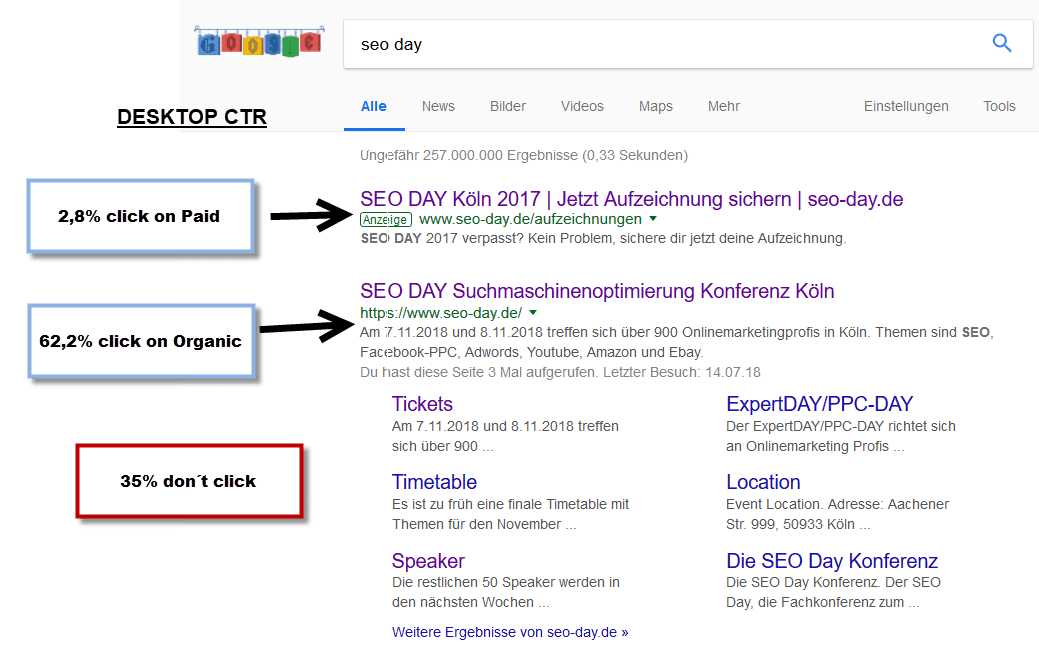The image size is (1039, 656).
Task: Open the Bilder results tab
Action: click(508, 106)
